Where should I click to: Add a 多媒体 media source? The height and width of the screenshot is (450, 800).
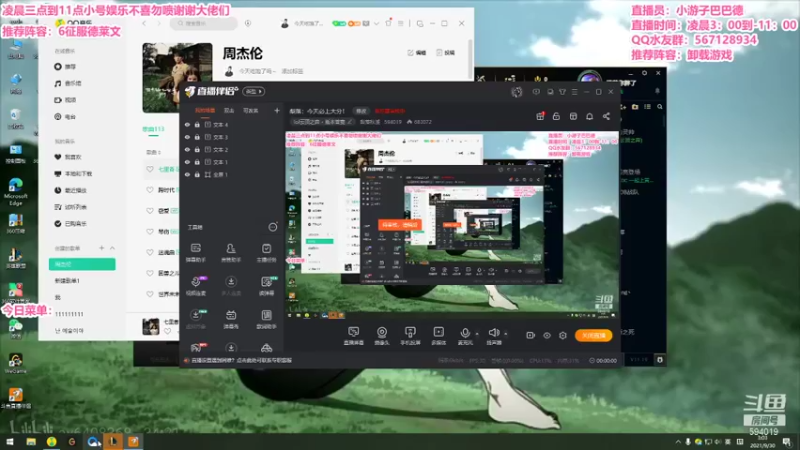point(439,336)
